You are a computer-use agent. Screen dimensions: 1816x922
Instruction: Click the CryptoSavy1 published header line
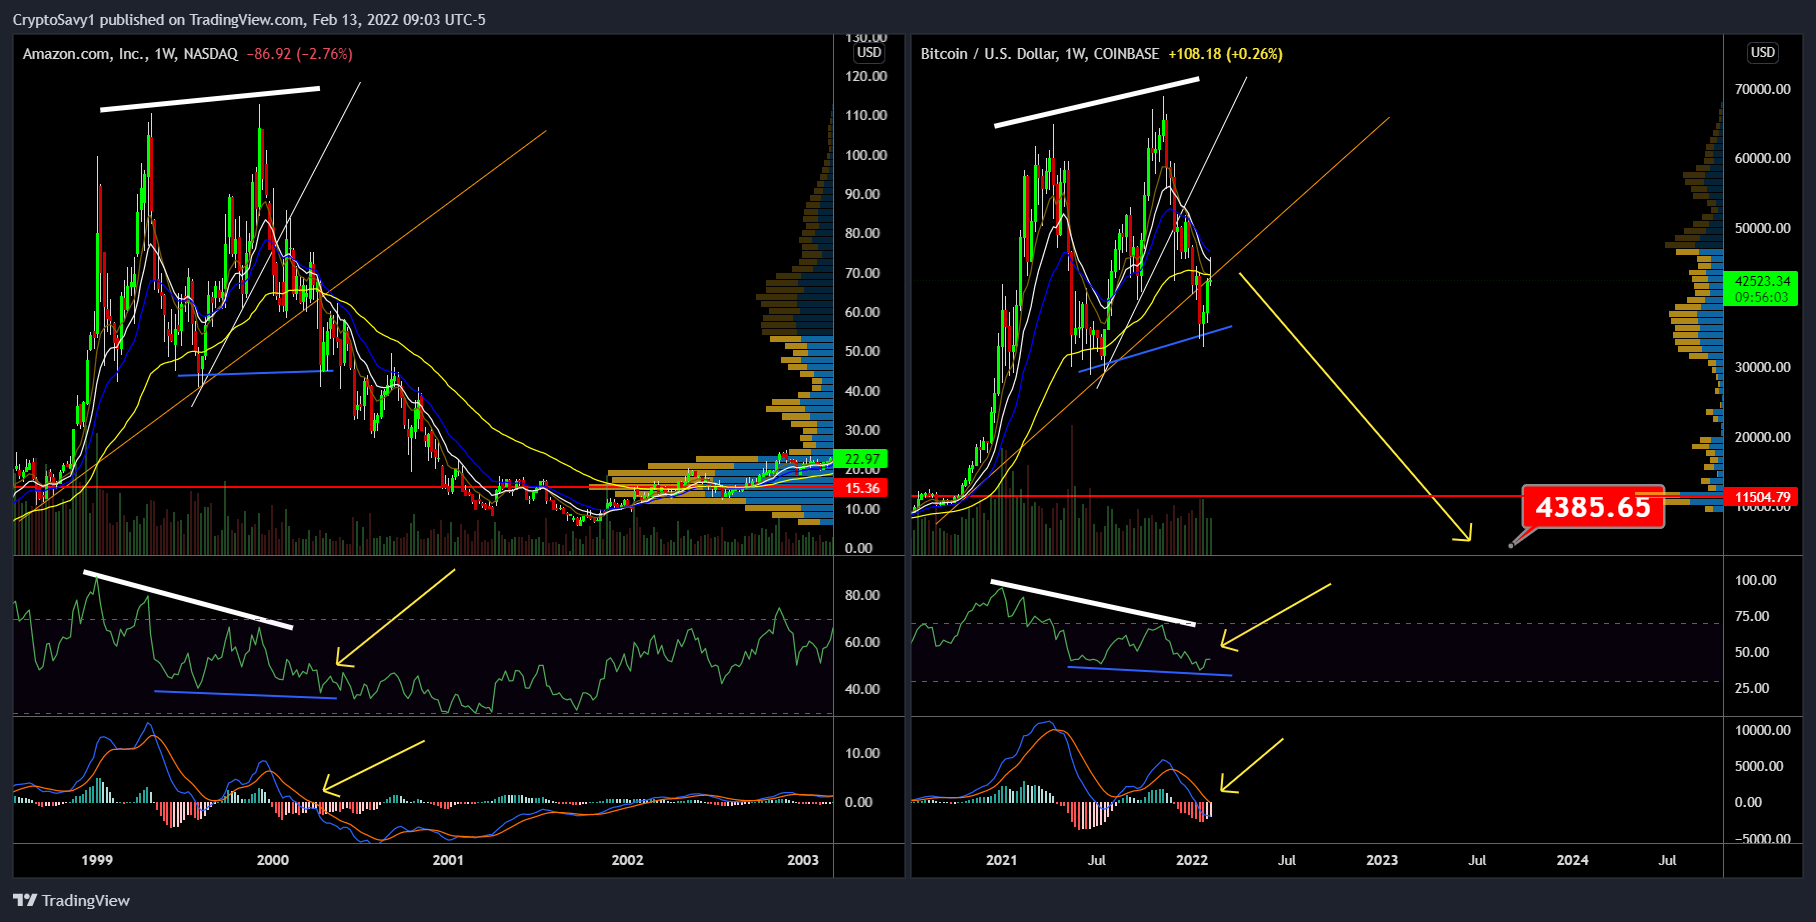[x=249, y=20]
